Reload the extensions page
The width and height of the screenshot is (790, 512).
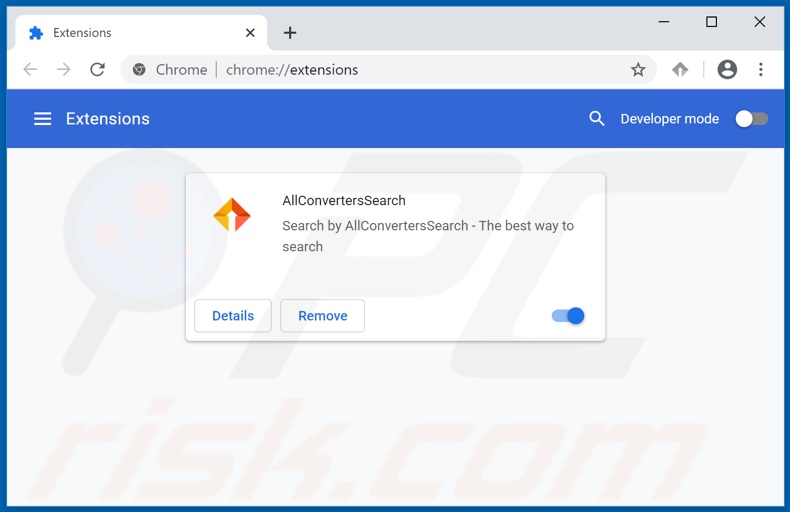(x=97, y=70)
